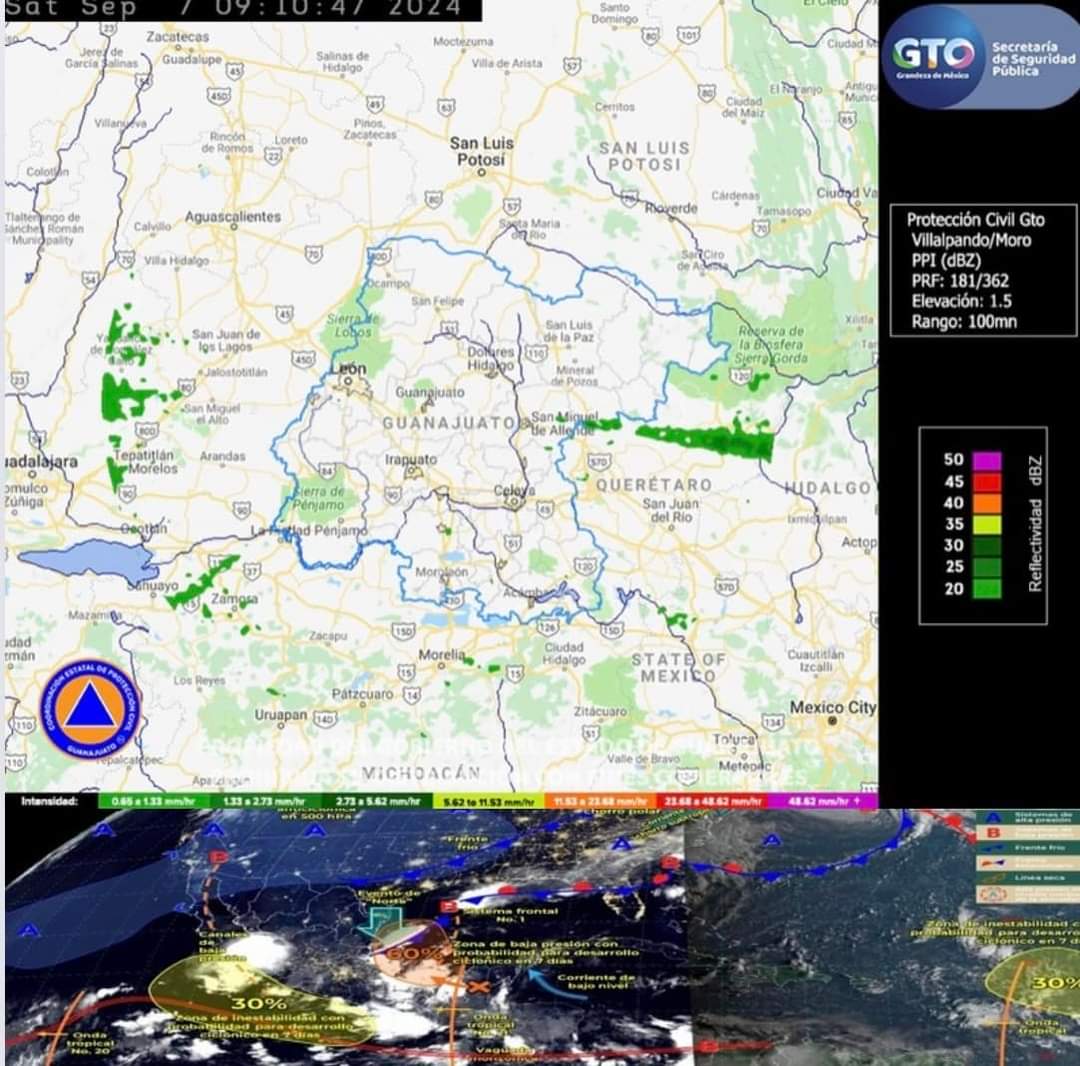Click the GTO Grandeza de México logo
Viewport: 1080px width, 1066px height.
933,56
